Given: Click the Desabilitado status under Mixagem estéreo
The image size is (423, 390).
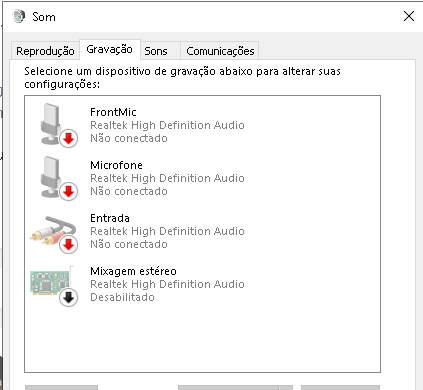Looking at the screenshot, I should coord(122,297).
